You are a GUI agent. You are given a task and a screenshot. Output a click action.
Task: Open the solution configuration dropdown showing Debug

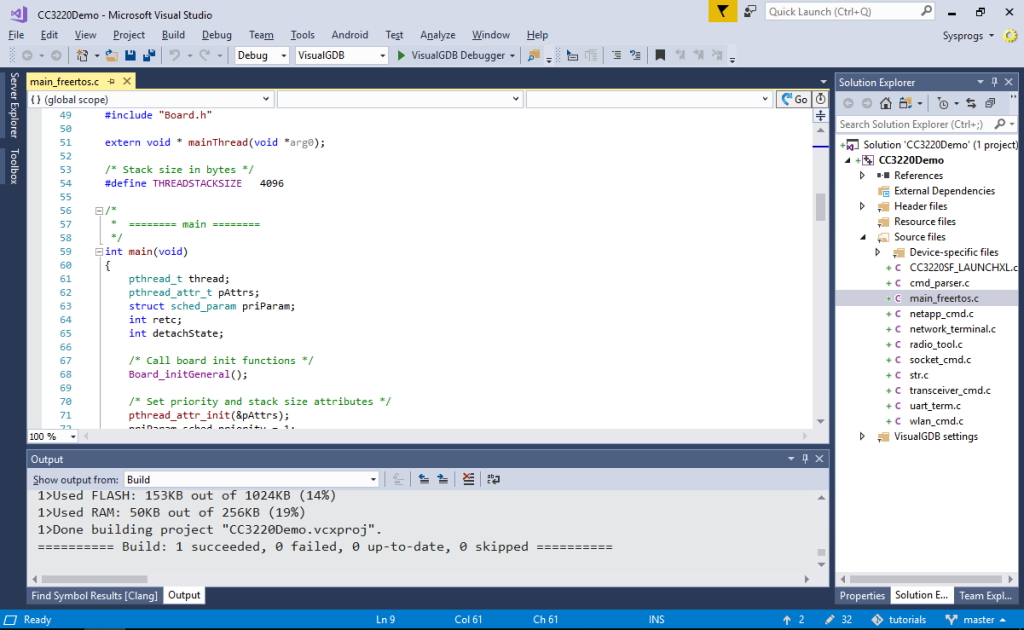[x=283, y=55]
